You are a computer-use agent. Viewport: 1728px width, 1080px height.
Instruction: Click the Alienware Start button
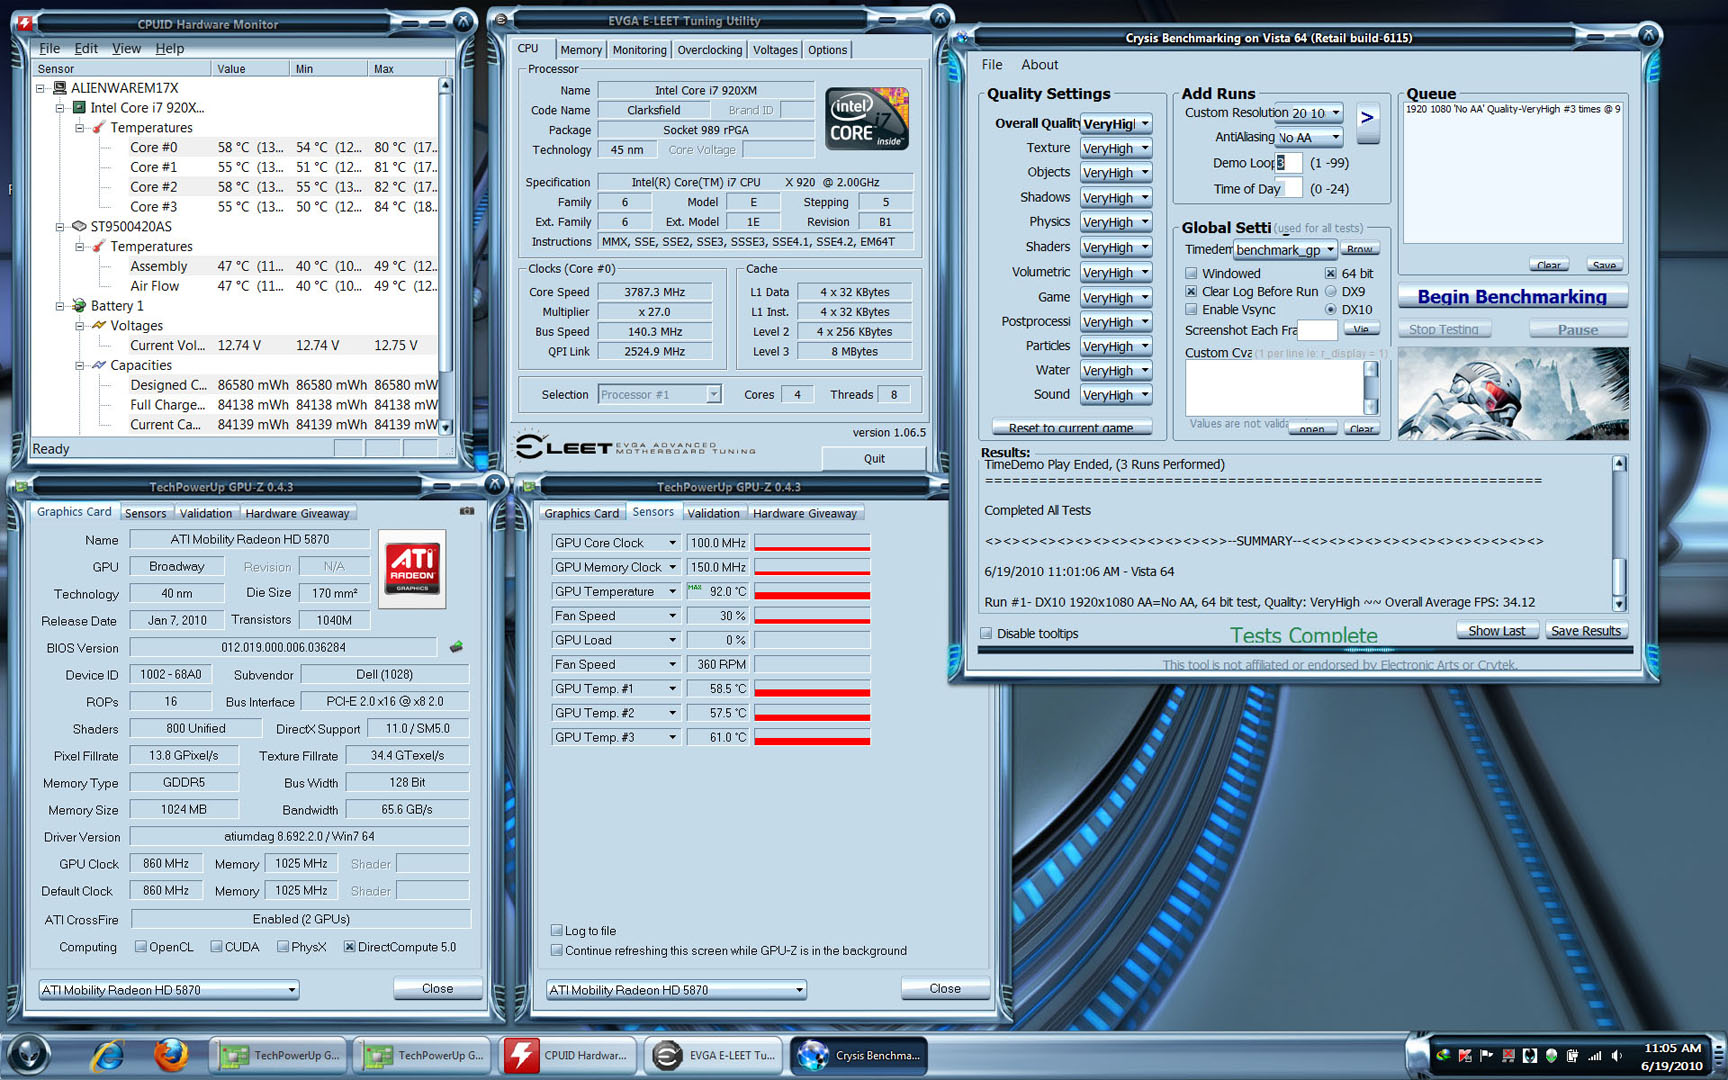(x=29, y=1055)
